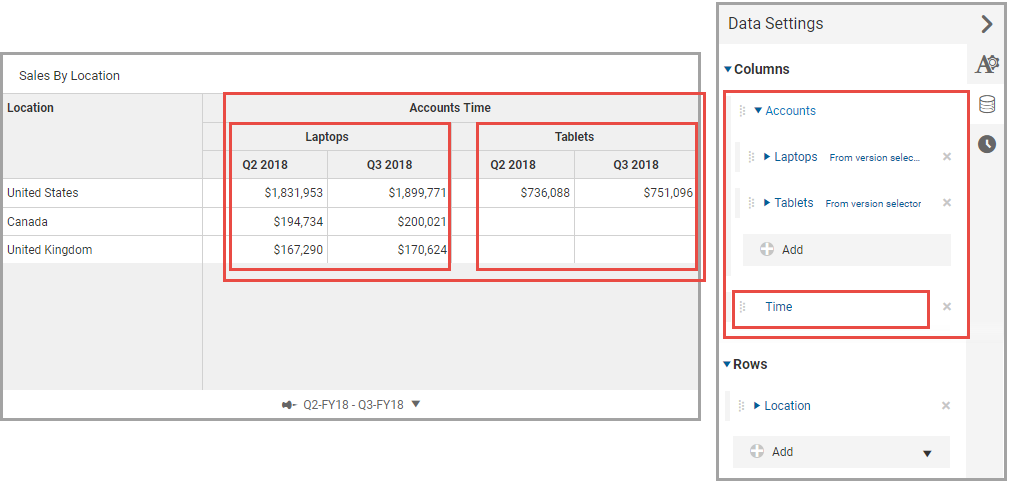Click Laptops 'From version selec...' text

pos(875,157)
